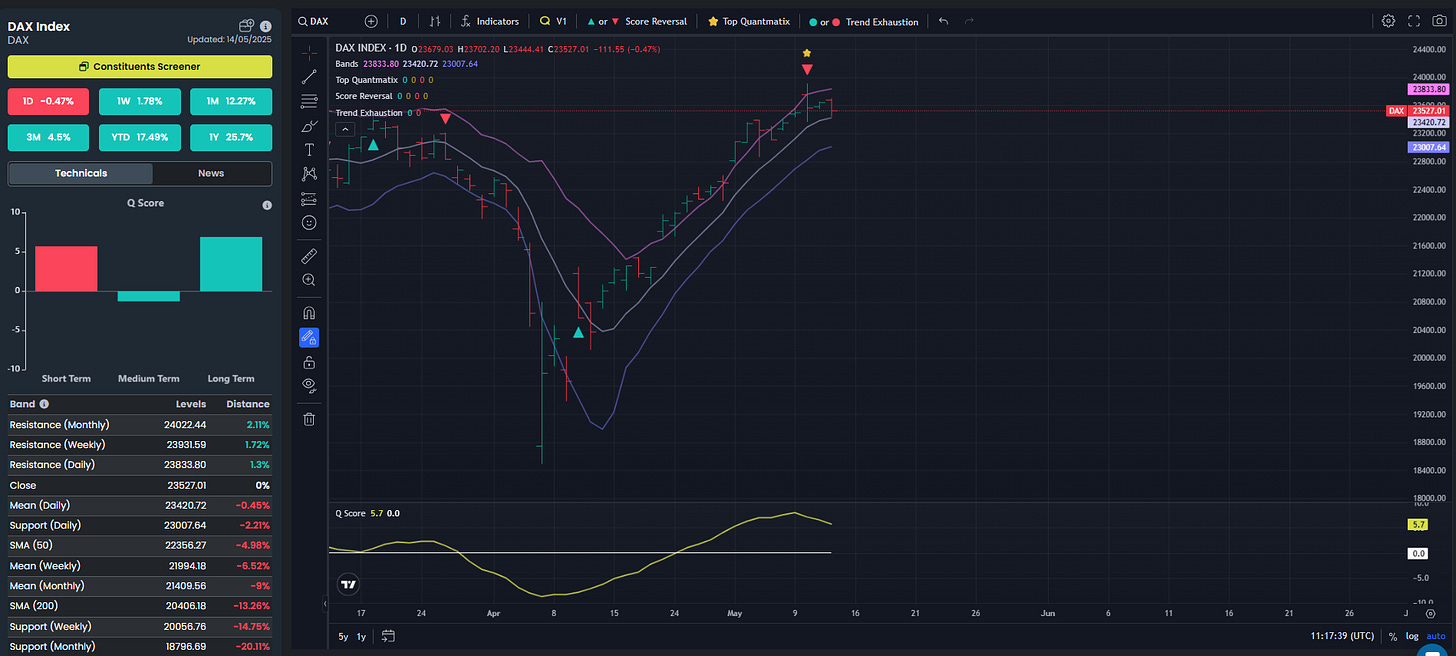Select the 5y date range
The width and height of the screenshot is (1456, 656).
point(343,636)
